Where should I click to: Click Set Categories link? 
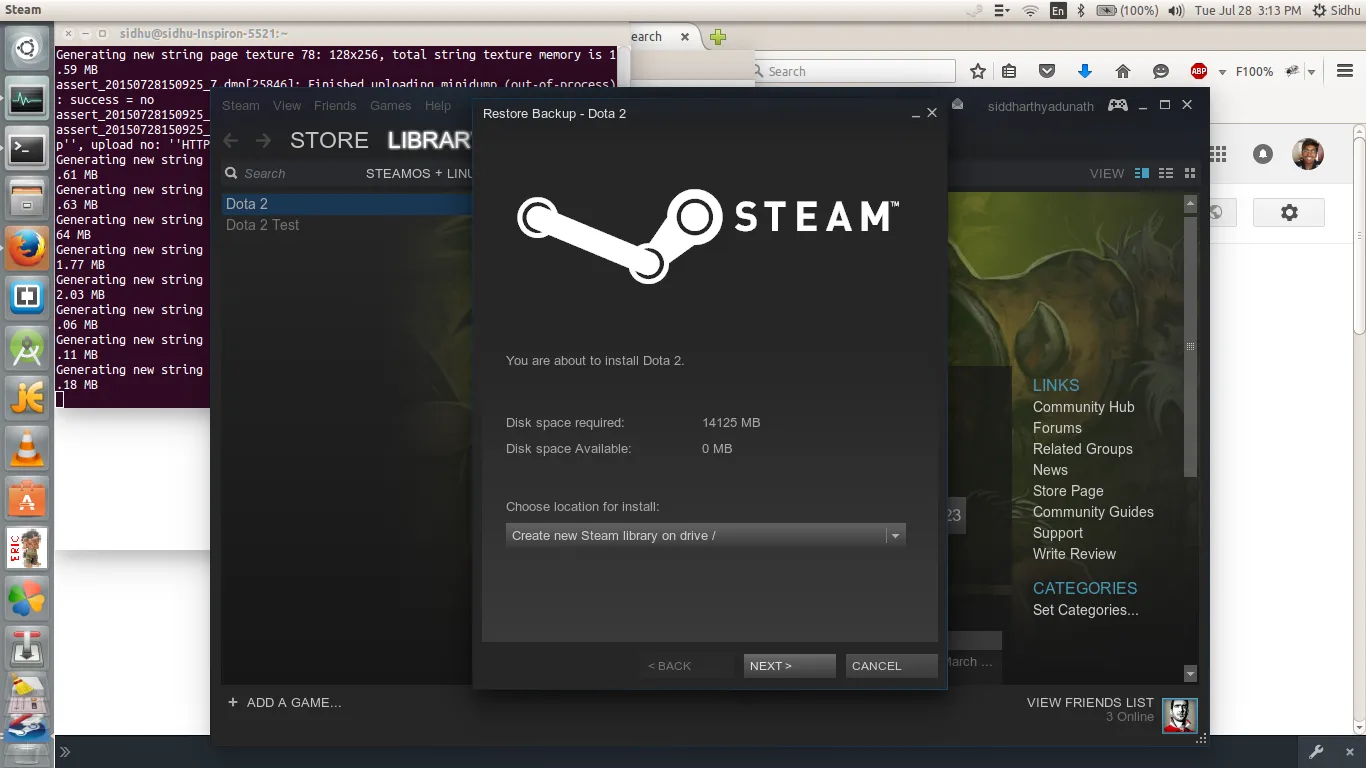1086,610
